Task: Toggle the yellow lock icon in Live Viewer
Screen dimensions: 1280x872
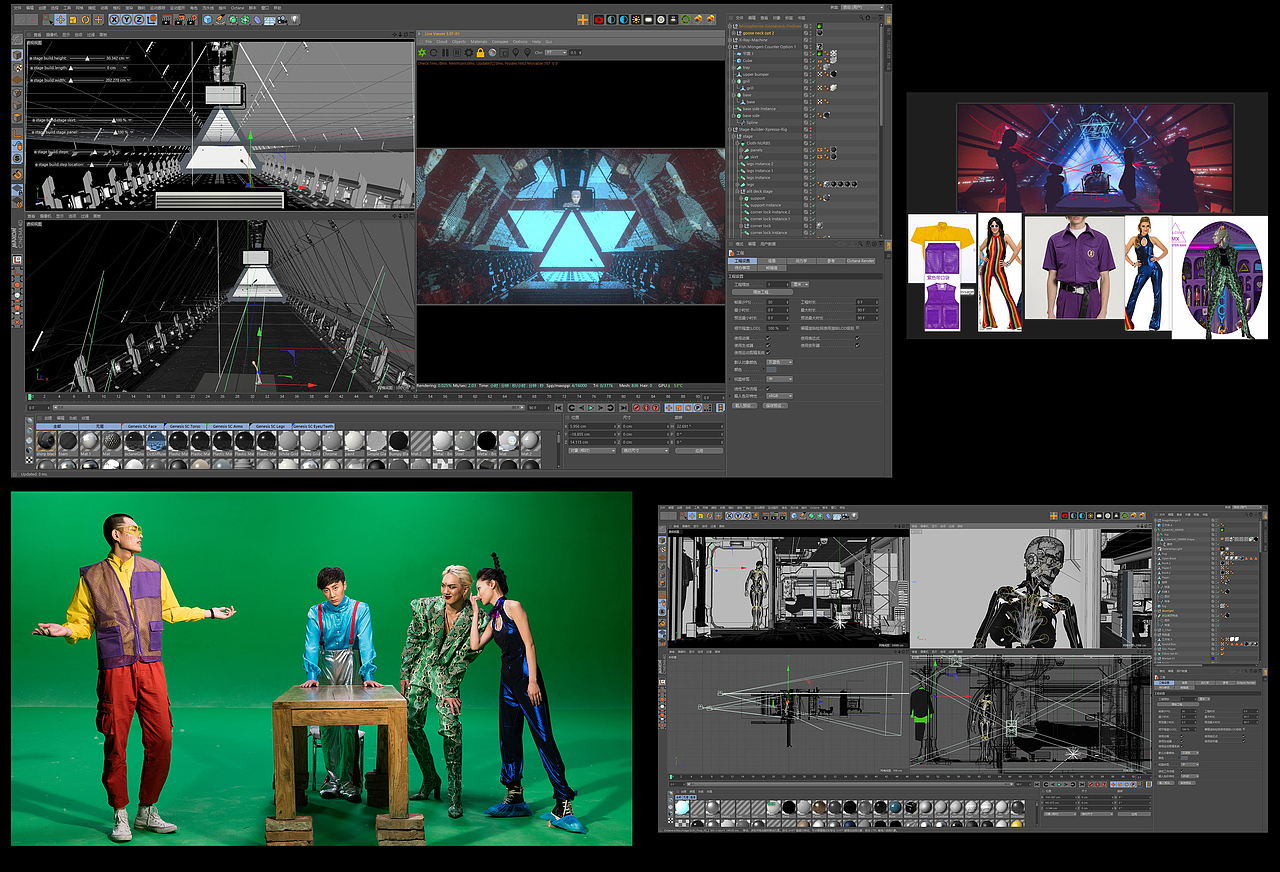Action: click(480, 52)
